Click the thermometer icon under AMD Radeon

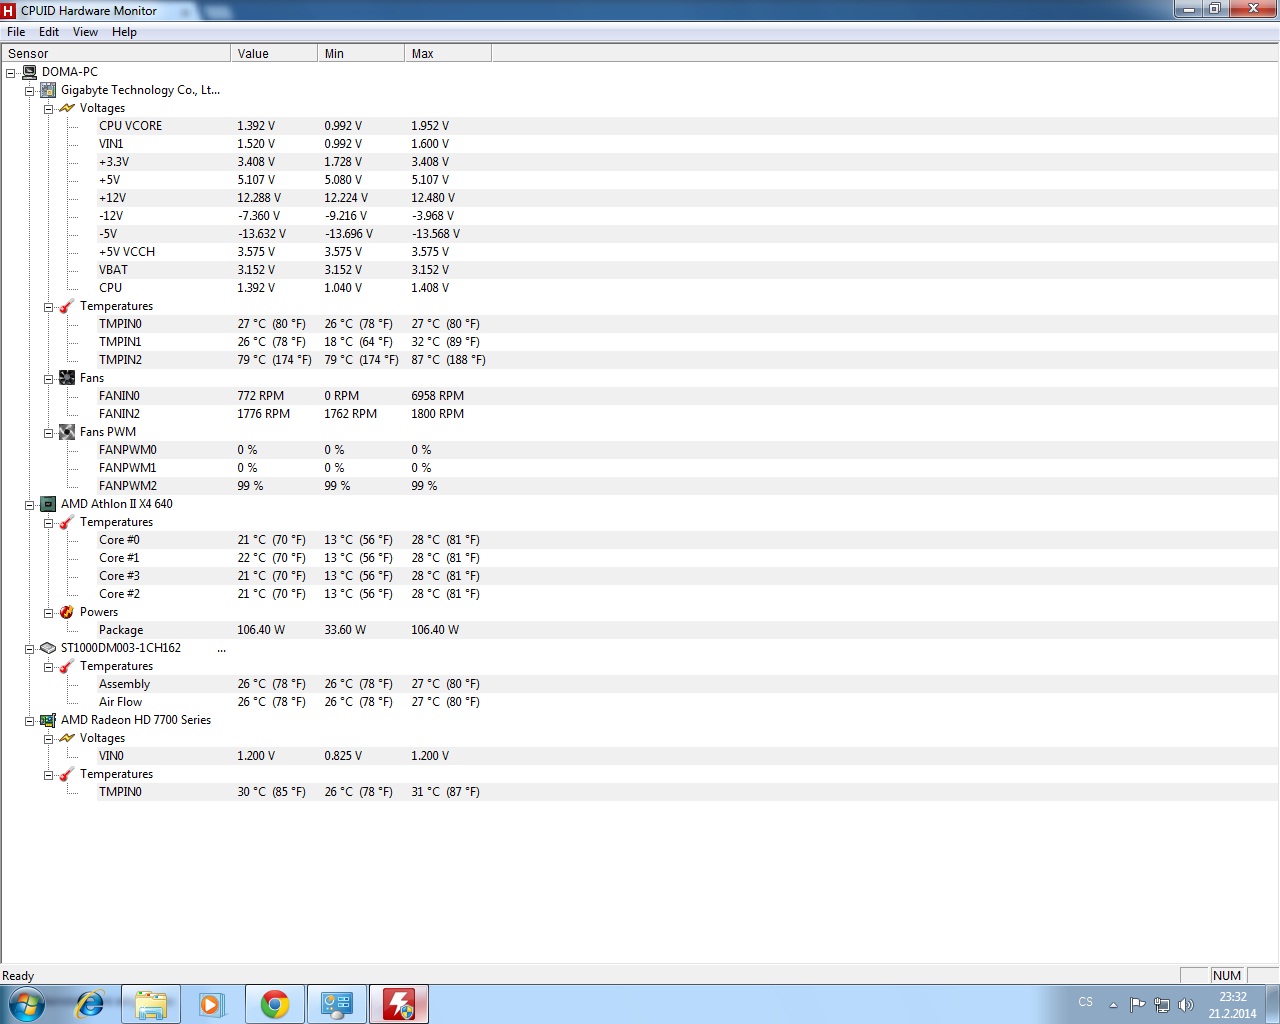click(67, 774)
